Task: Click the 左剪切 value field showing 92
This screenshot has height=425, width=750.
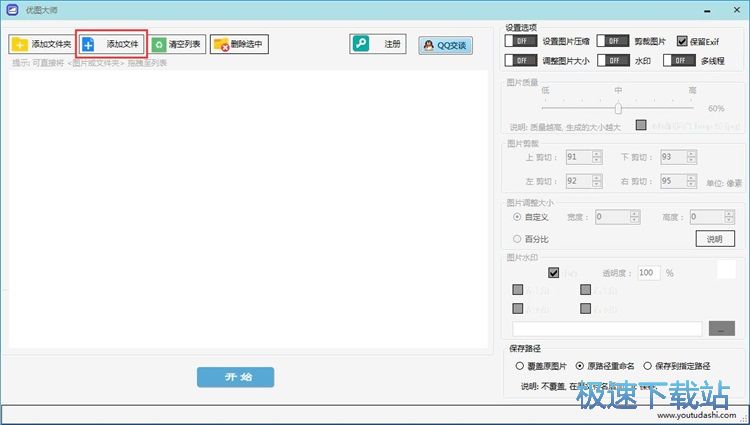Action: coord(579,181)
